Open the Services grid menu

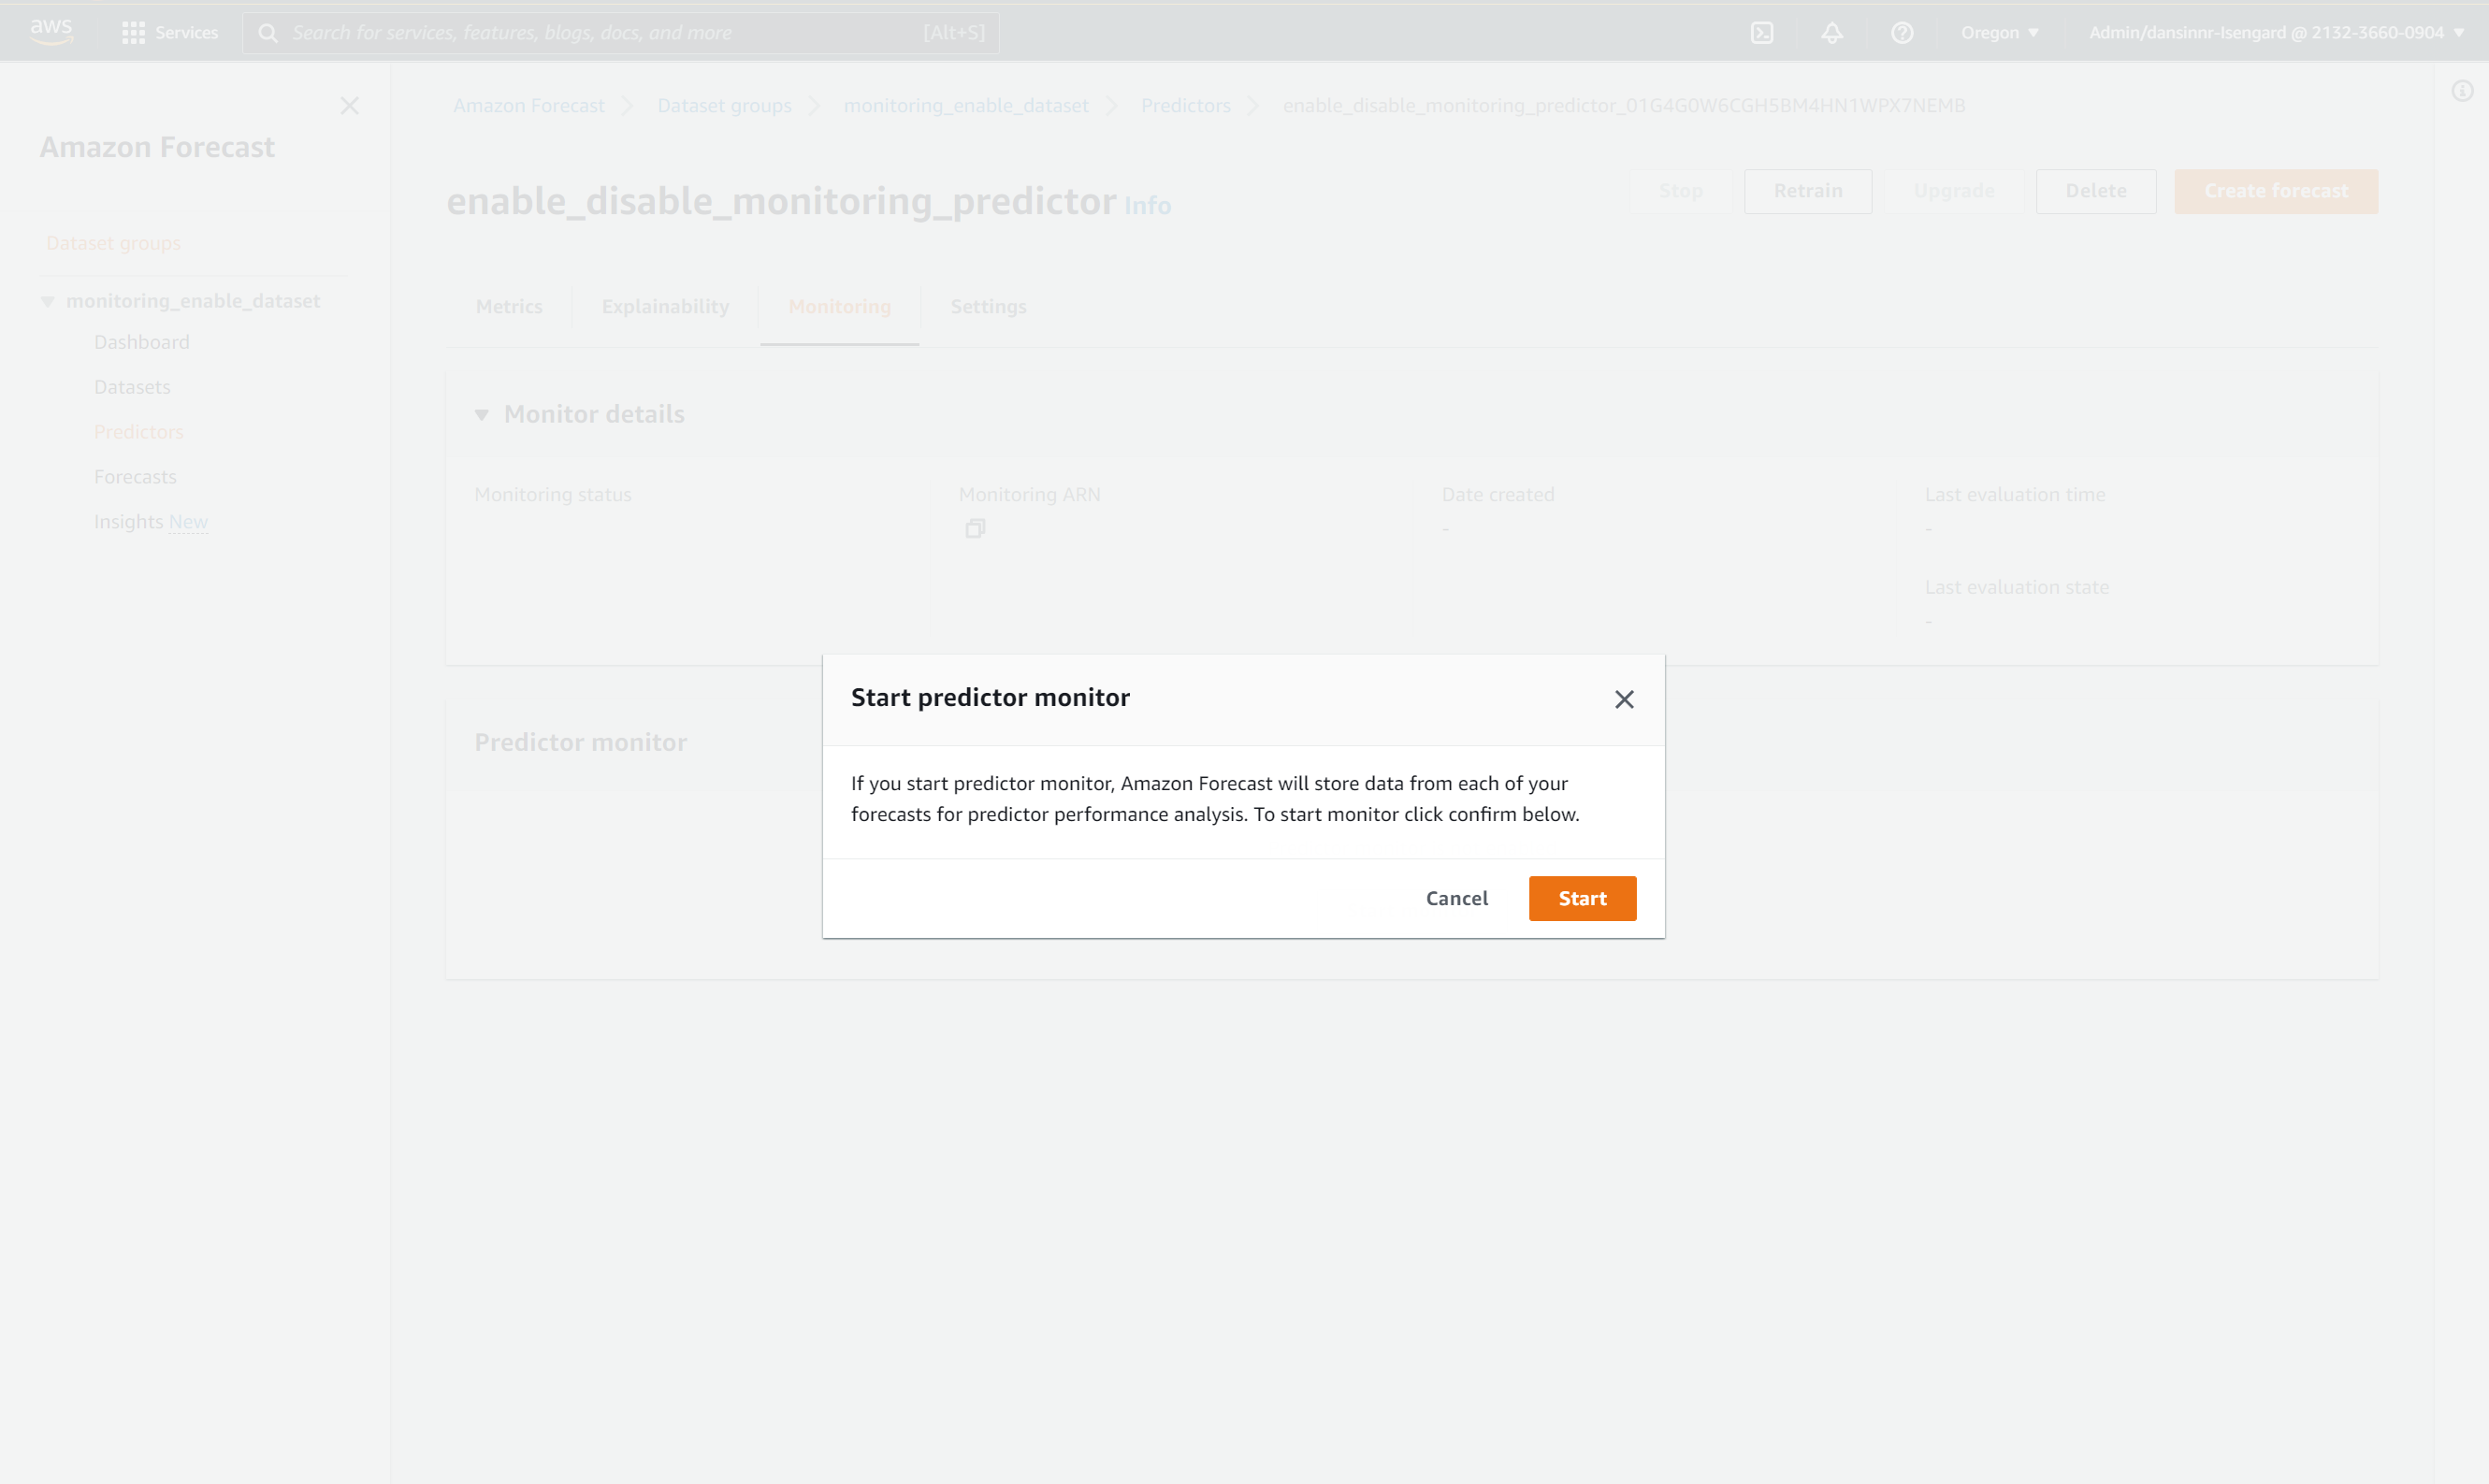point(169,32)
